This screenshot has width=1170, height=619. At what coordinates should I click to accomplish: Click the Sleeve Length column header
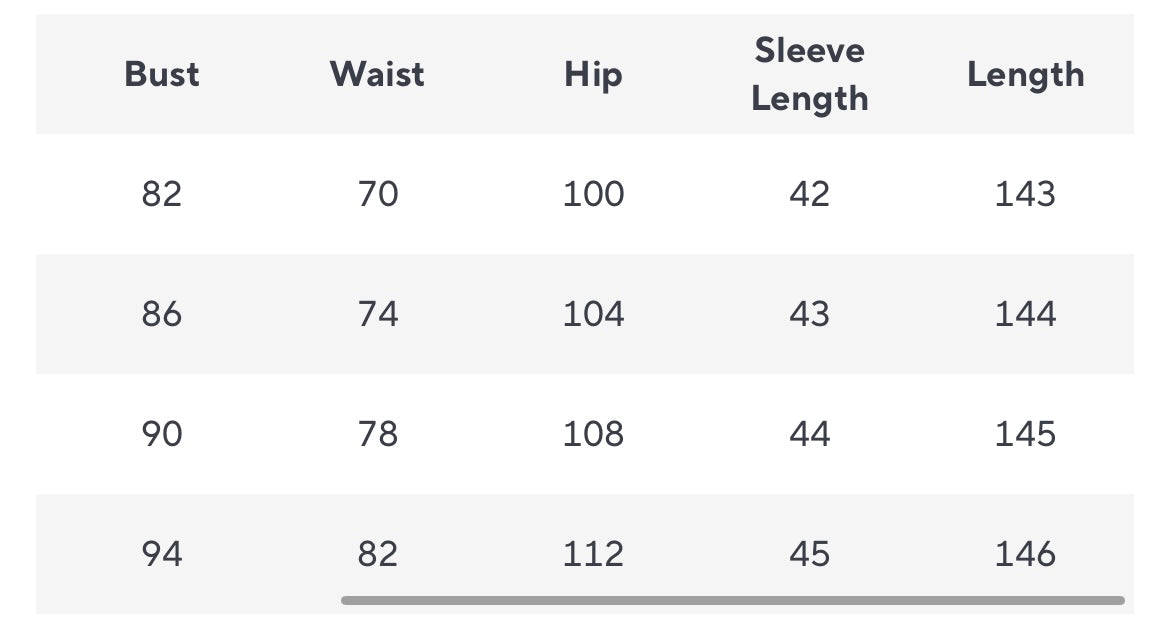(809, 74)
